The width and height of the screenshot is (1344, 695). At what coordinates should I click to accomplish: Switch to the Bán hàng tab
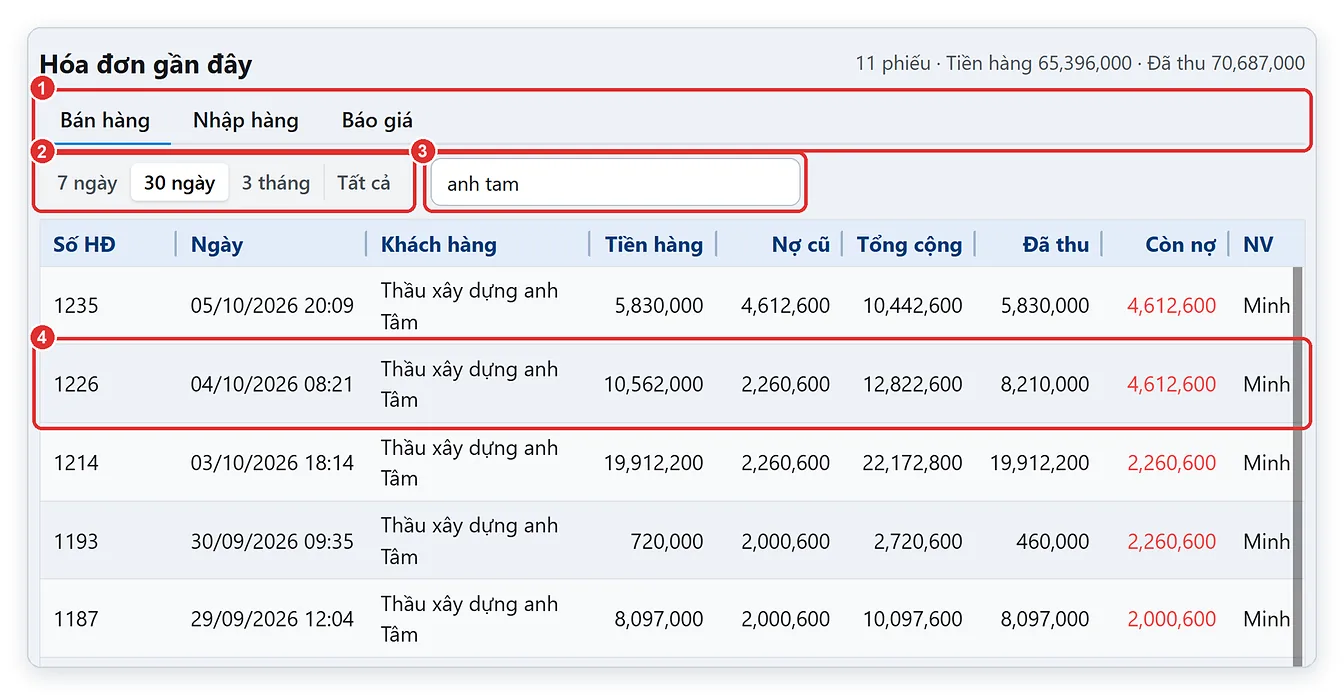click(x=105, y=121)
